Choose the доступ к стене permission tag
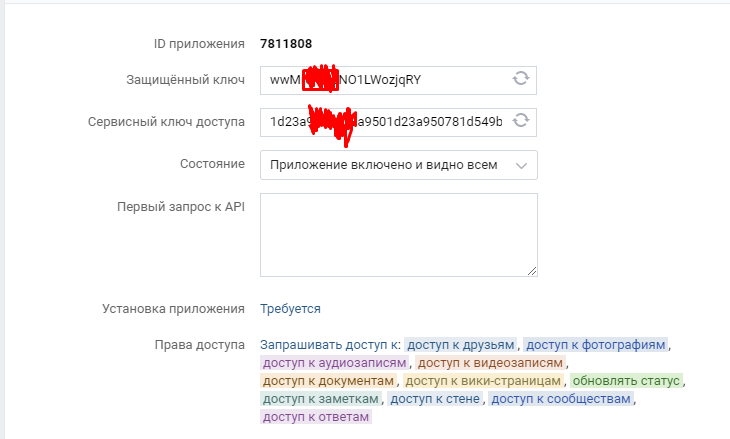Image resolution: width=730 pixels, height=439 pixels. (x=436, y=399)
